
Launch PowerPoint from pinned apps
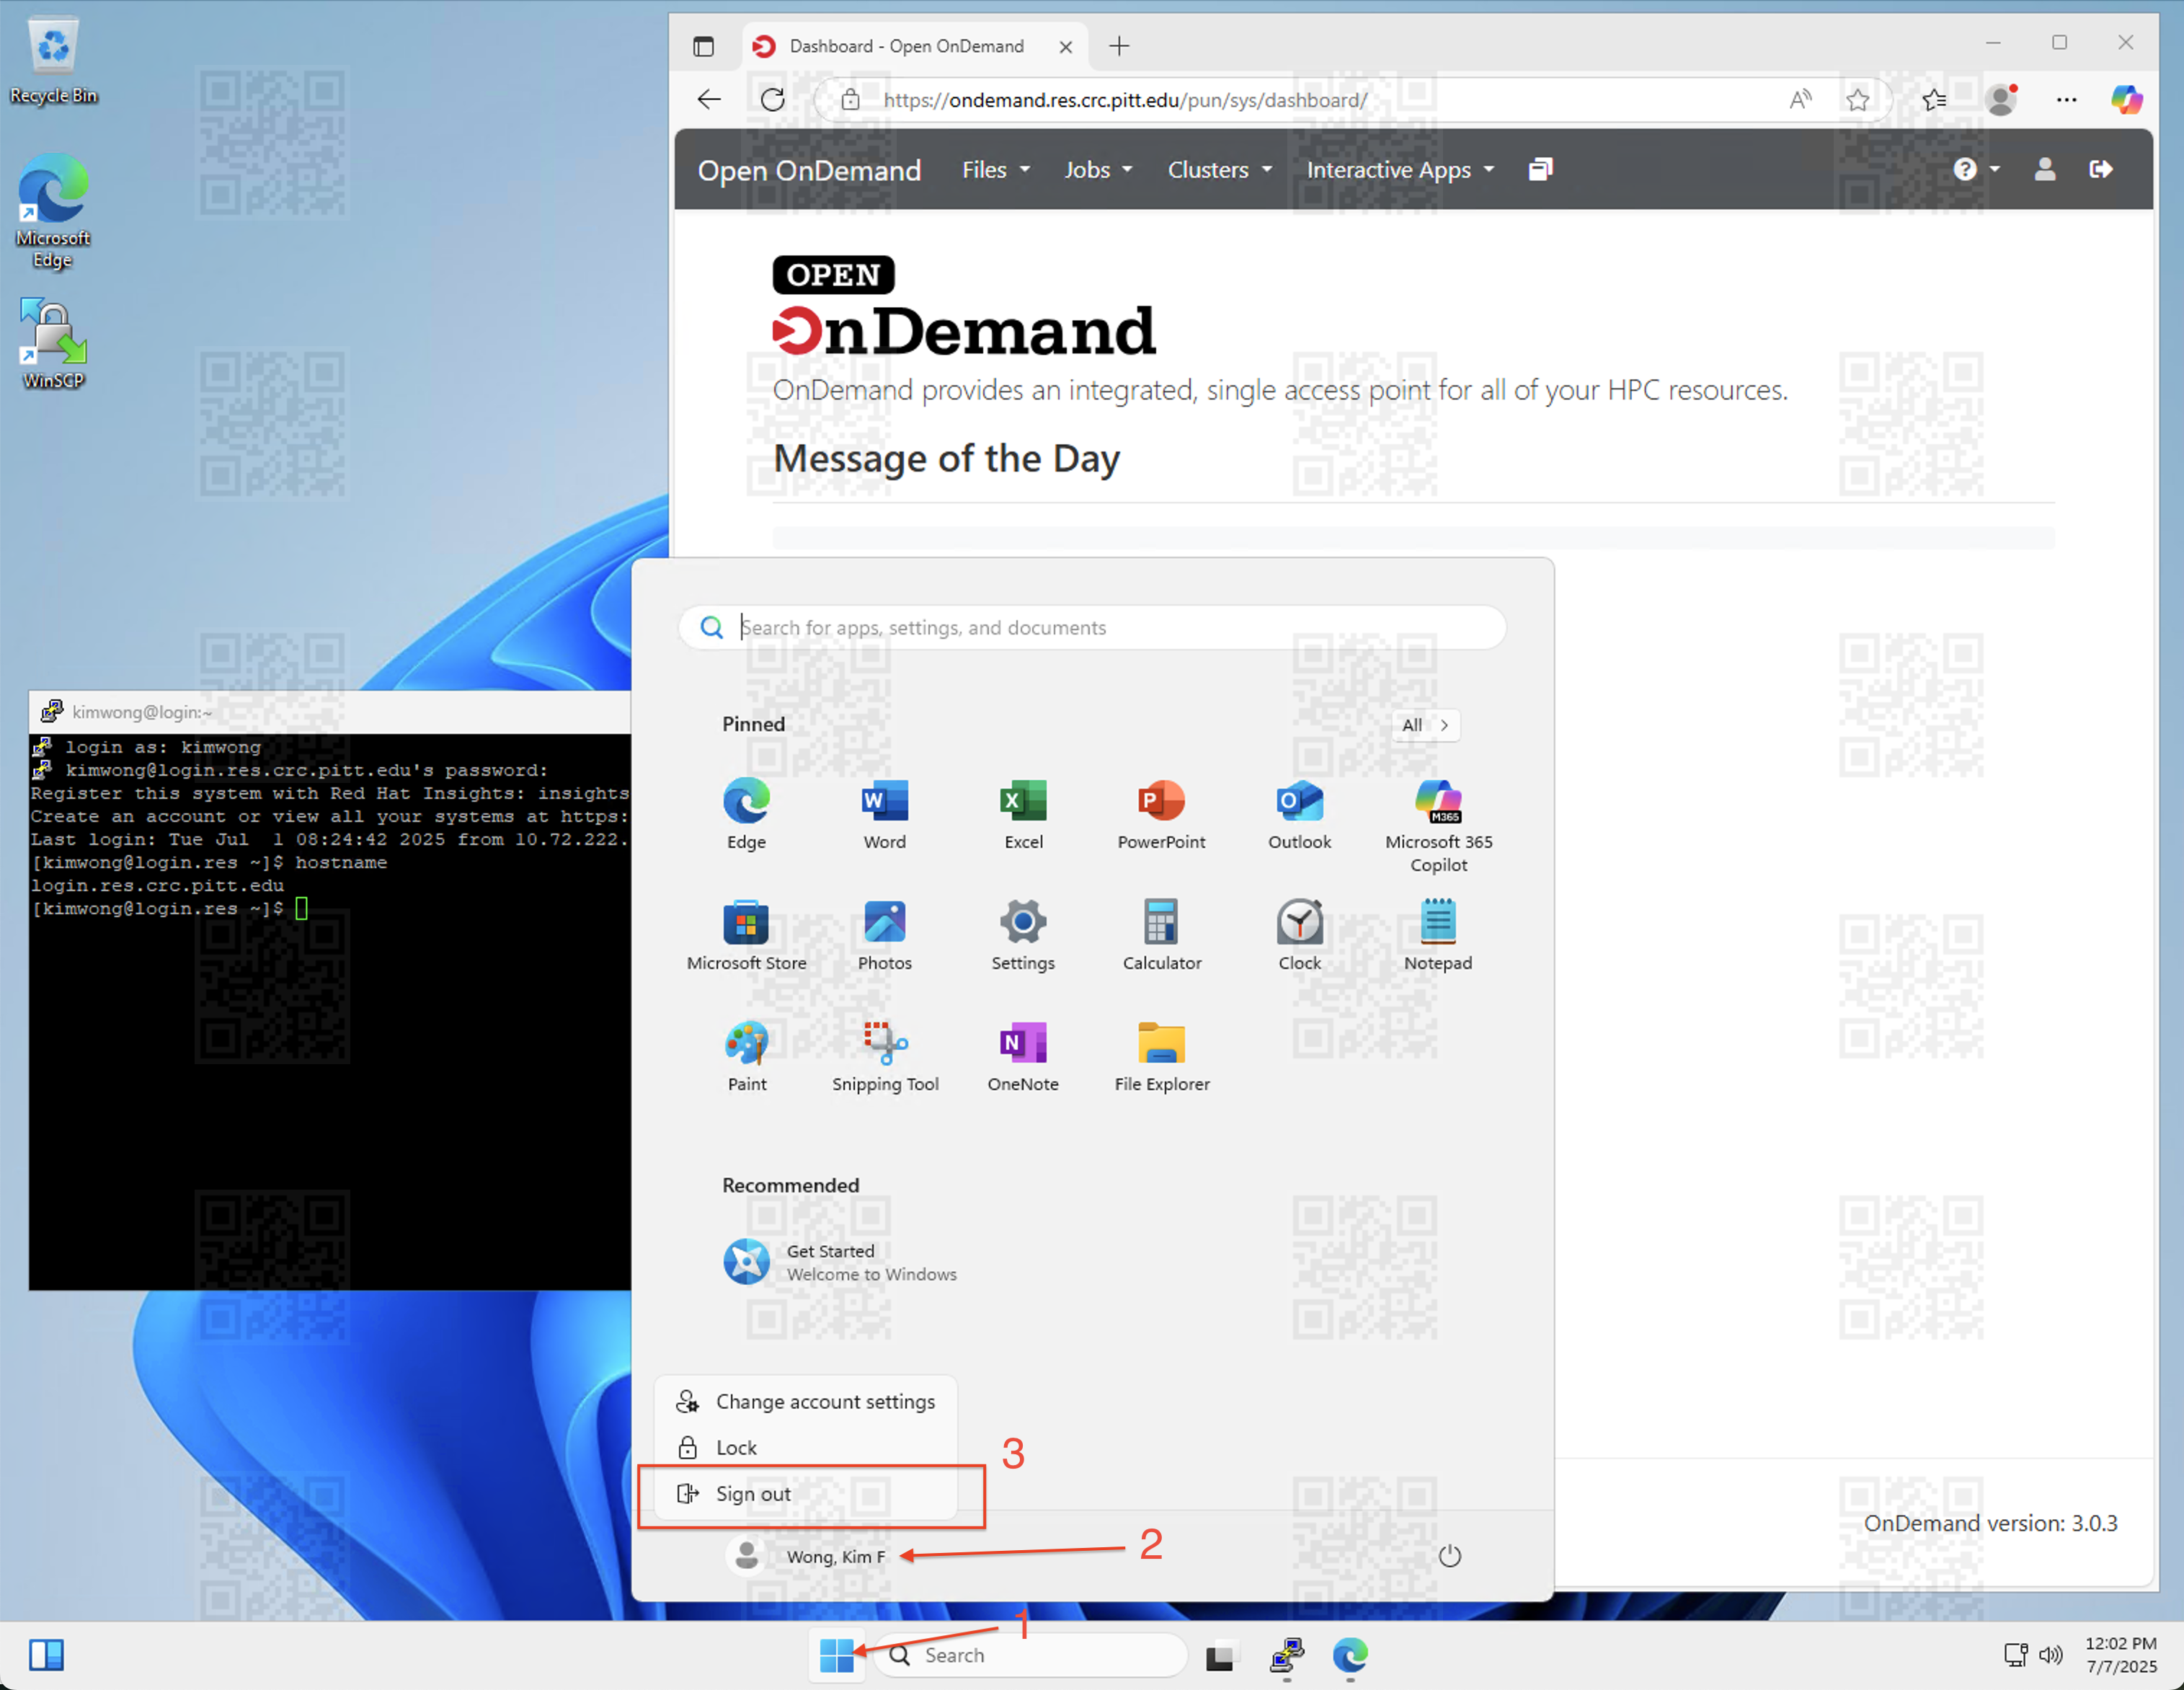[x=1161, y=814]
